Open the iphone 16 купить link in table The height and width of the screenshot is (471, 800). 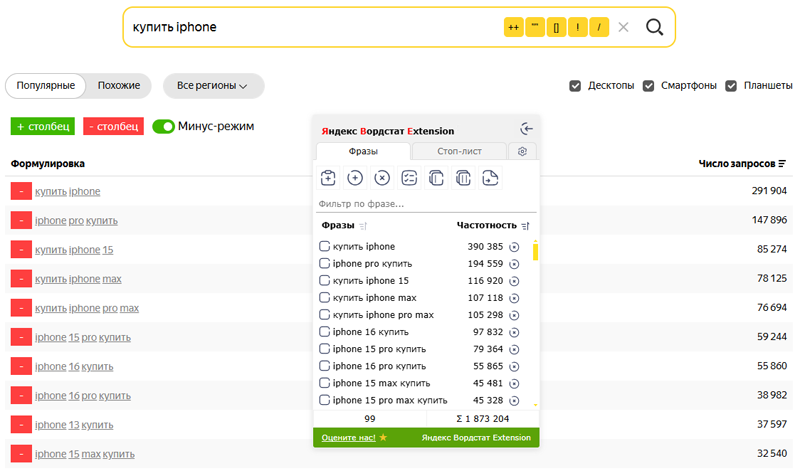tap(74, 366)
